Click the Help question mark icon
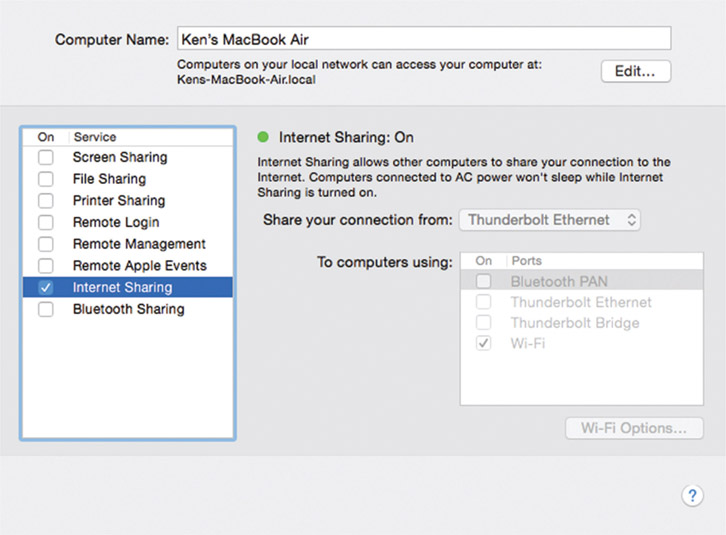This screenshot has height=535, width=726. point(691,496)
